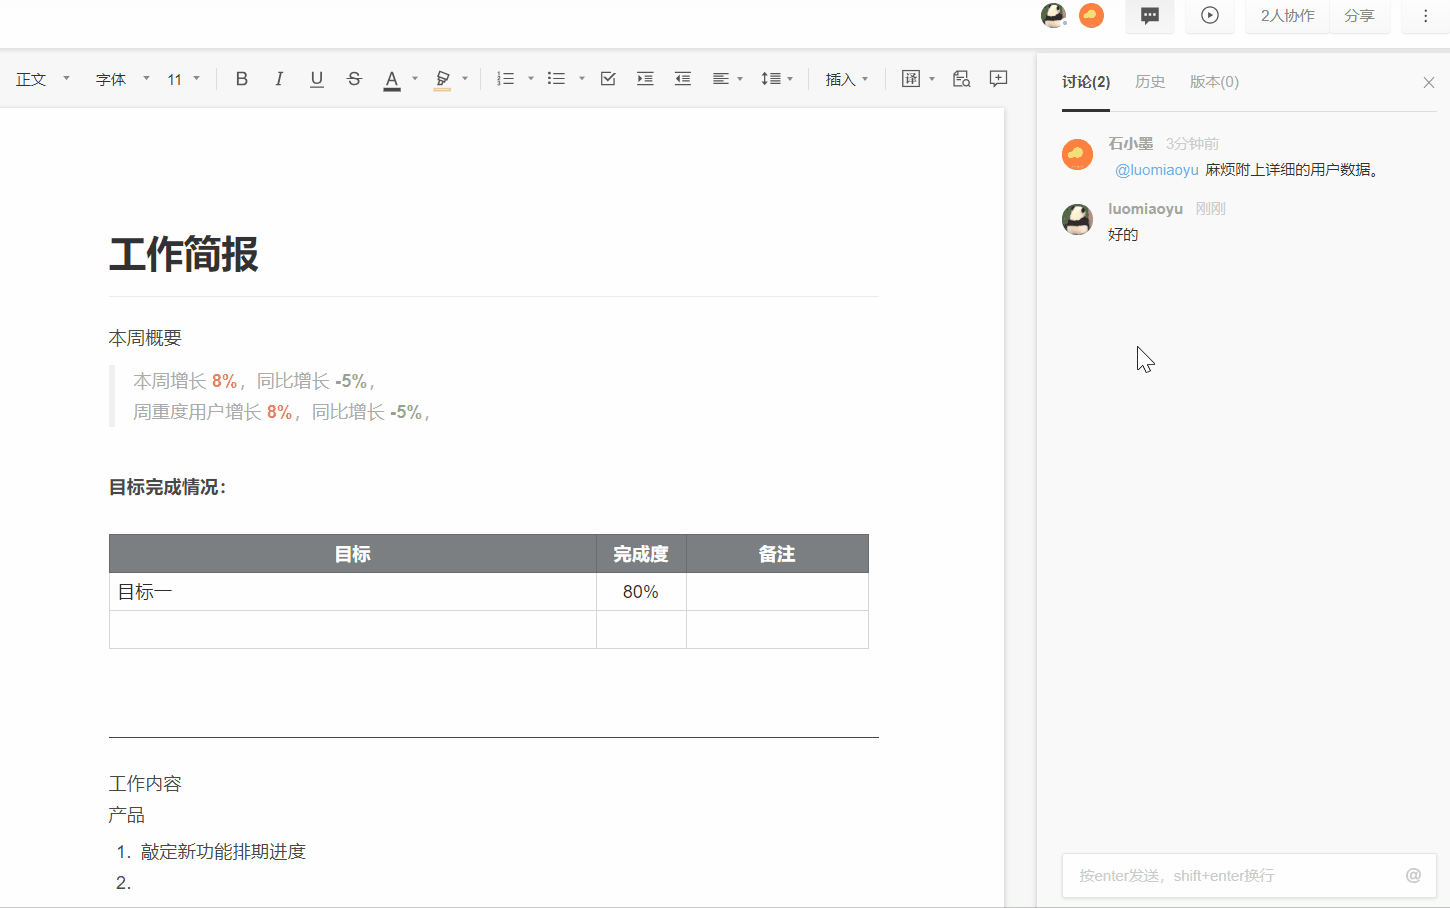Toggle strikethrough formatting
Viewport: 1450px width, 908px height.
(x=354, y=79)
